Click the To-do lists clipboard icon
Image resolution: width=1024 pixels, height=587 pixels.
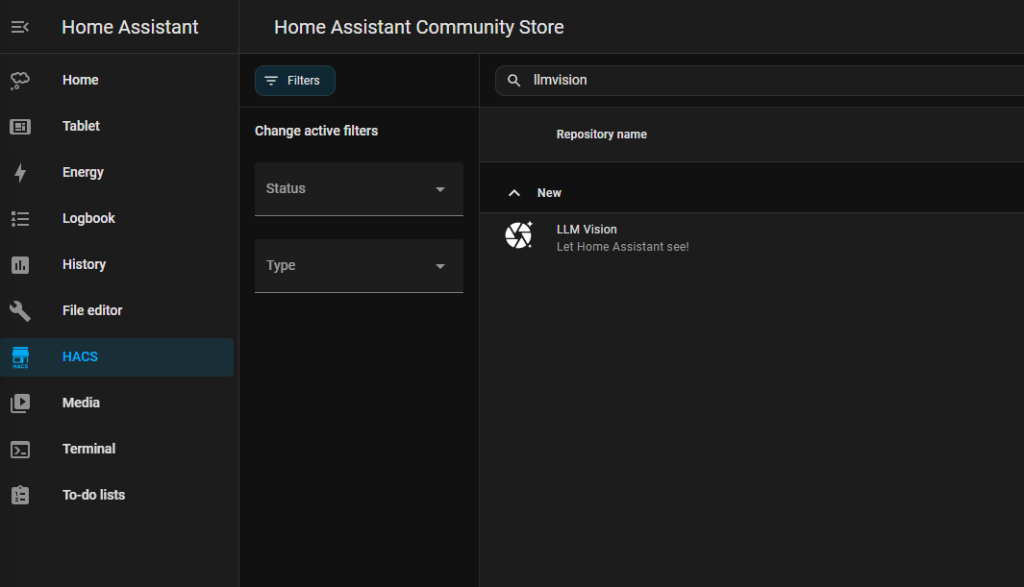(20, 496)
